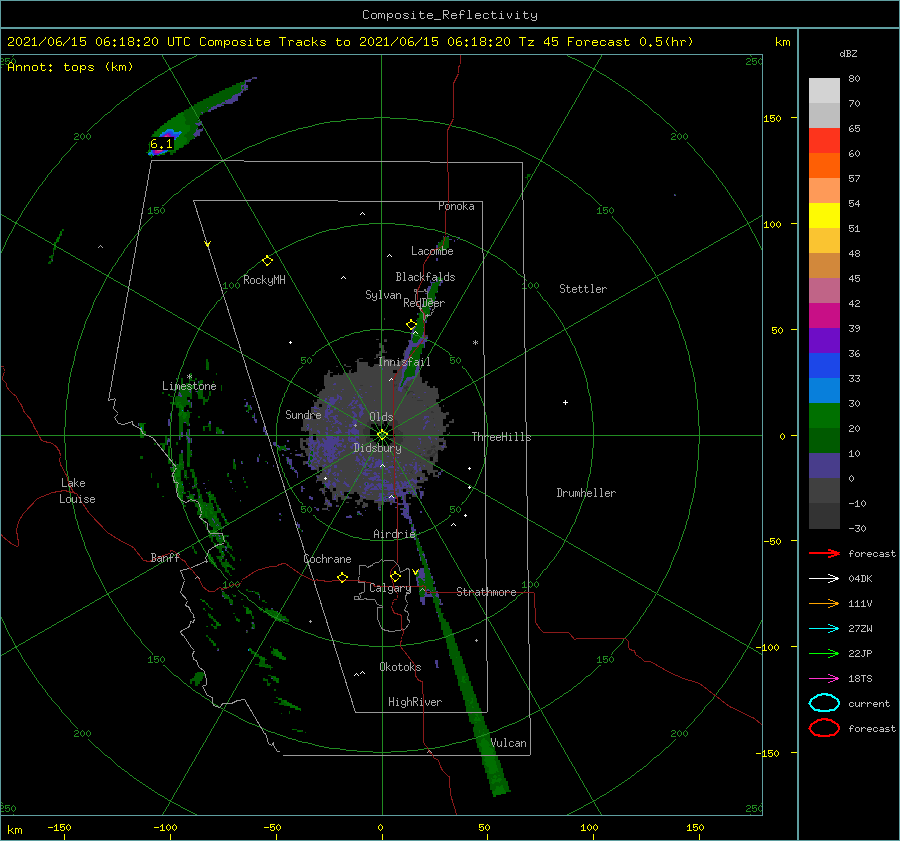Click the Composite_Reflectivity title
This screenshot has width=900, height=841.
pos(449,15)
